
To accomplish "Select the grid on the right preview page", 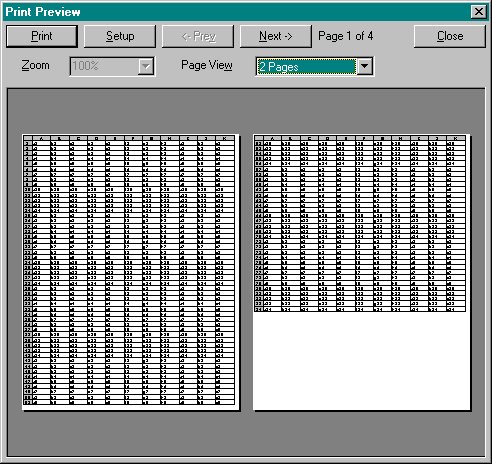I will click(x=360, y=224).
